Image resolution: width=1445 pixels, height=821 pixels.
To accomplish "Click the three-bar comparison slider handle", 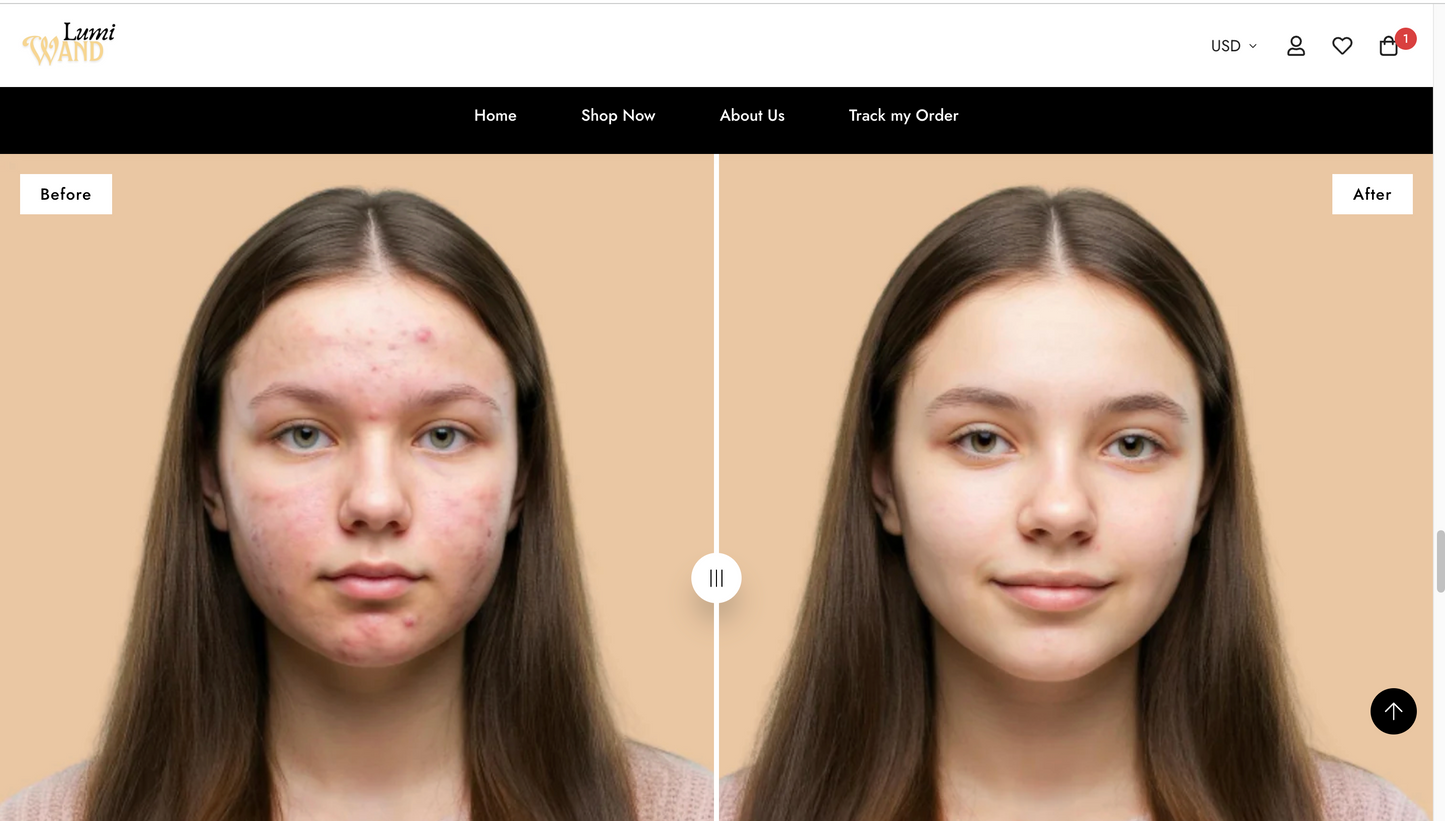I will pyautogui.click(x=716, y=578).
